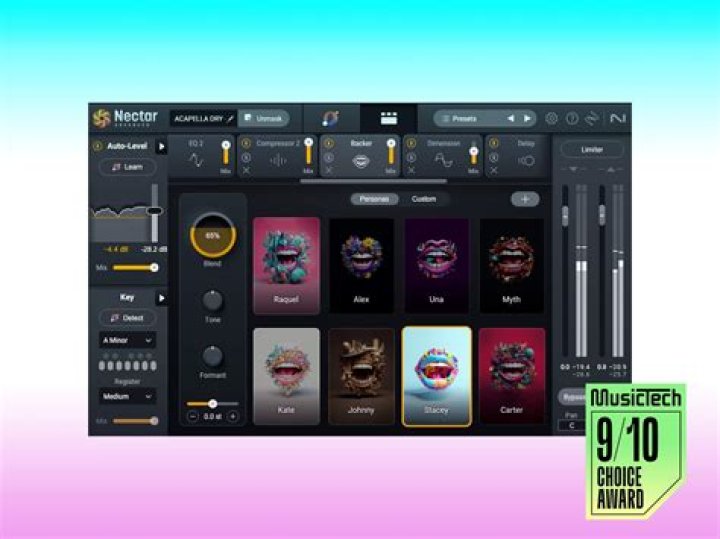Solo the Delay module
The height and width of the screenshot is (539, 720).
(x=494, y=157)
